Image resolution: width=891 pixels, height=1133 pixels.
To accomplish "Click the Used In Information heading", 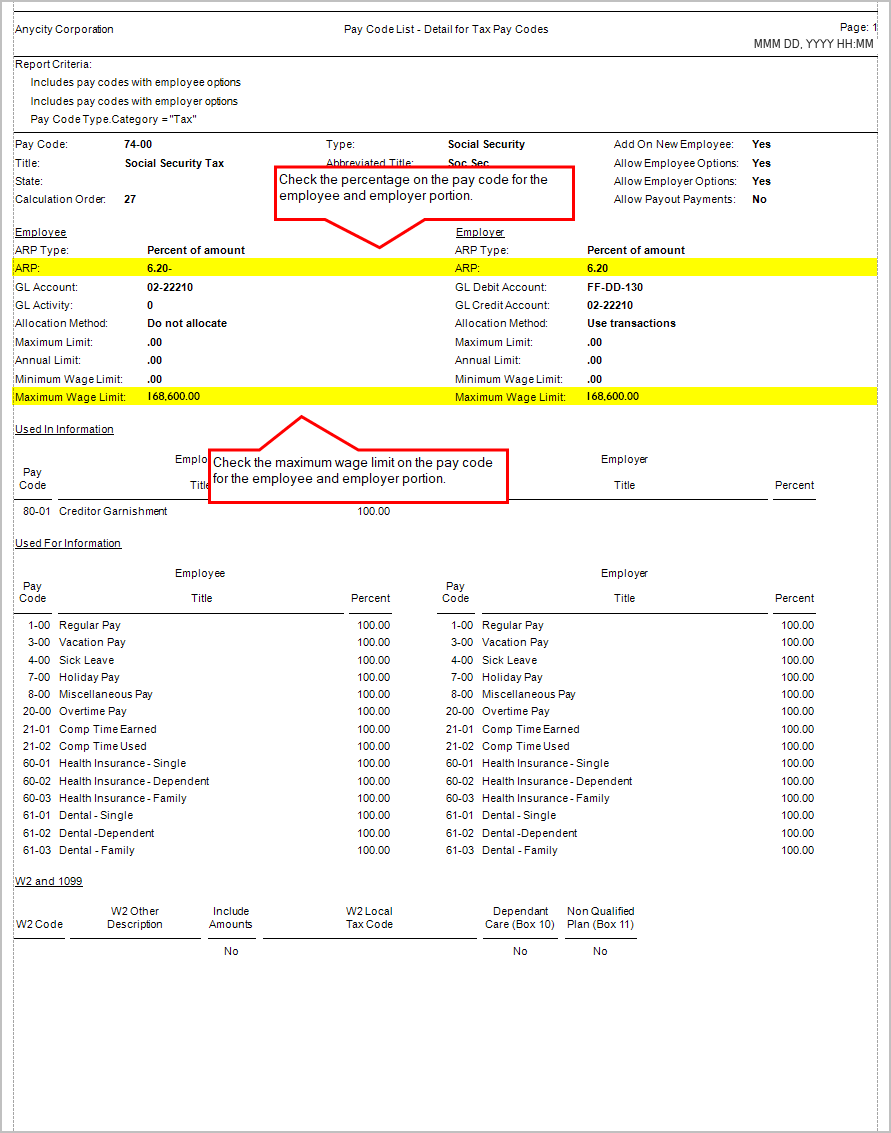I will pyautogui.click(x=64, y=429).
